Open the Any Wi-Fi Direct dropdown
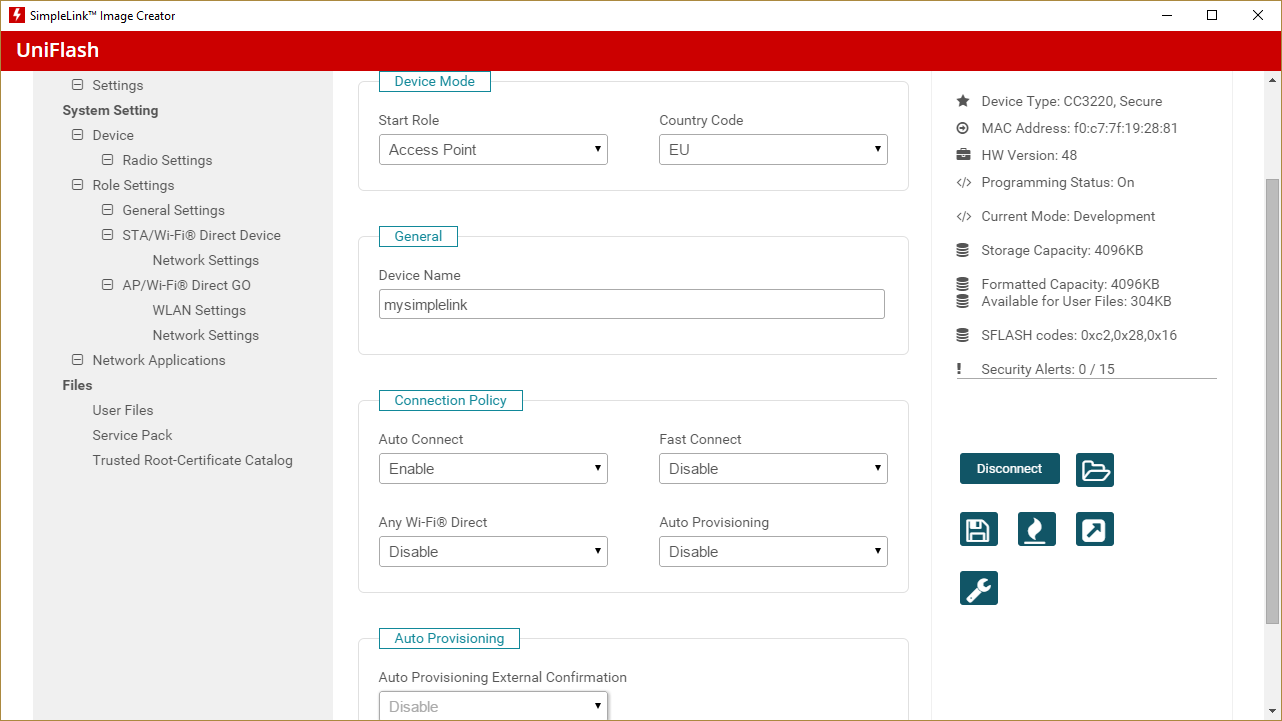The image size is (1282, 721). pyautogui.click(x=493, y=552)
